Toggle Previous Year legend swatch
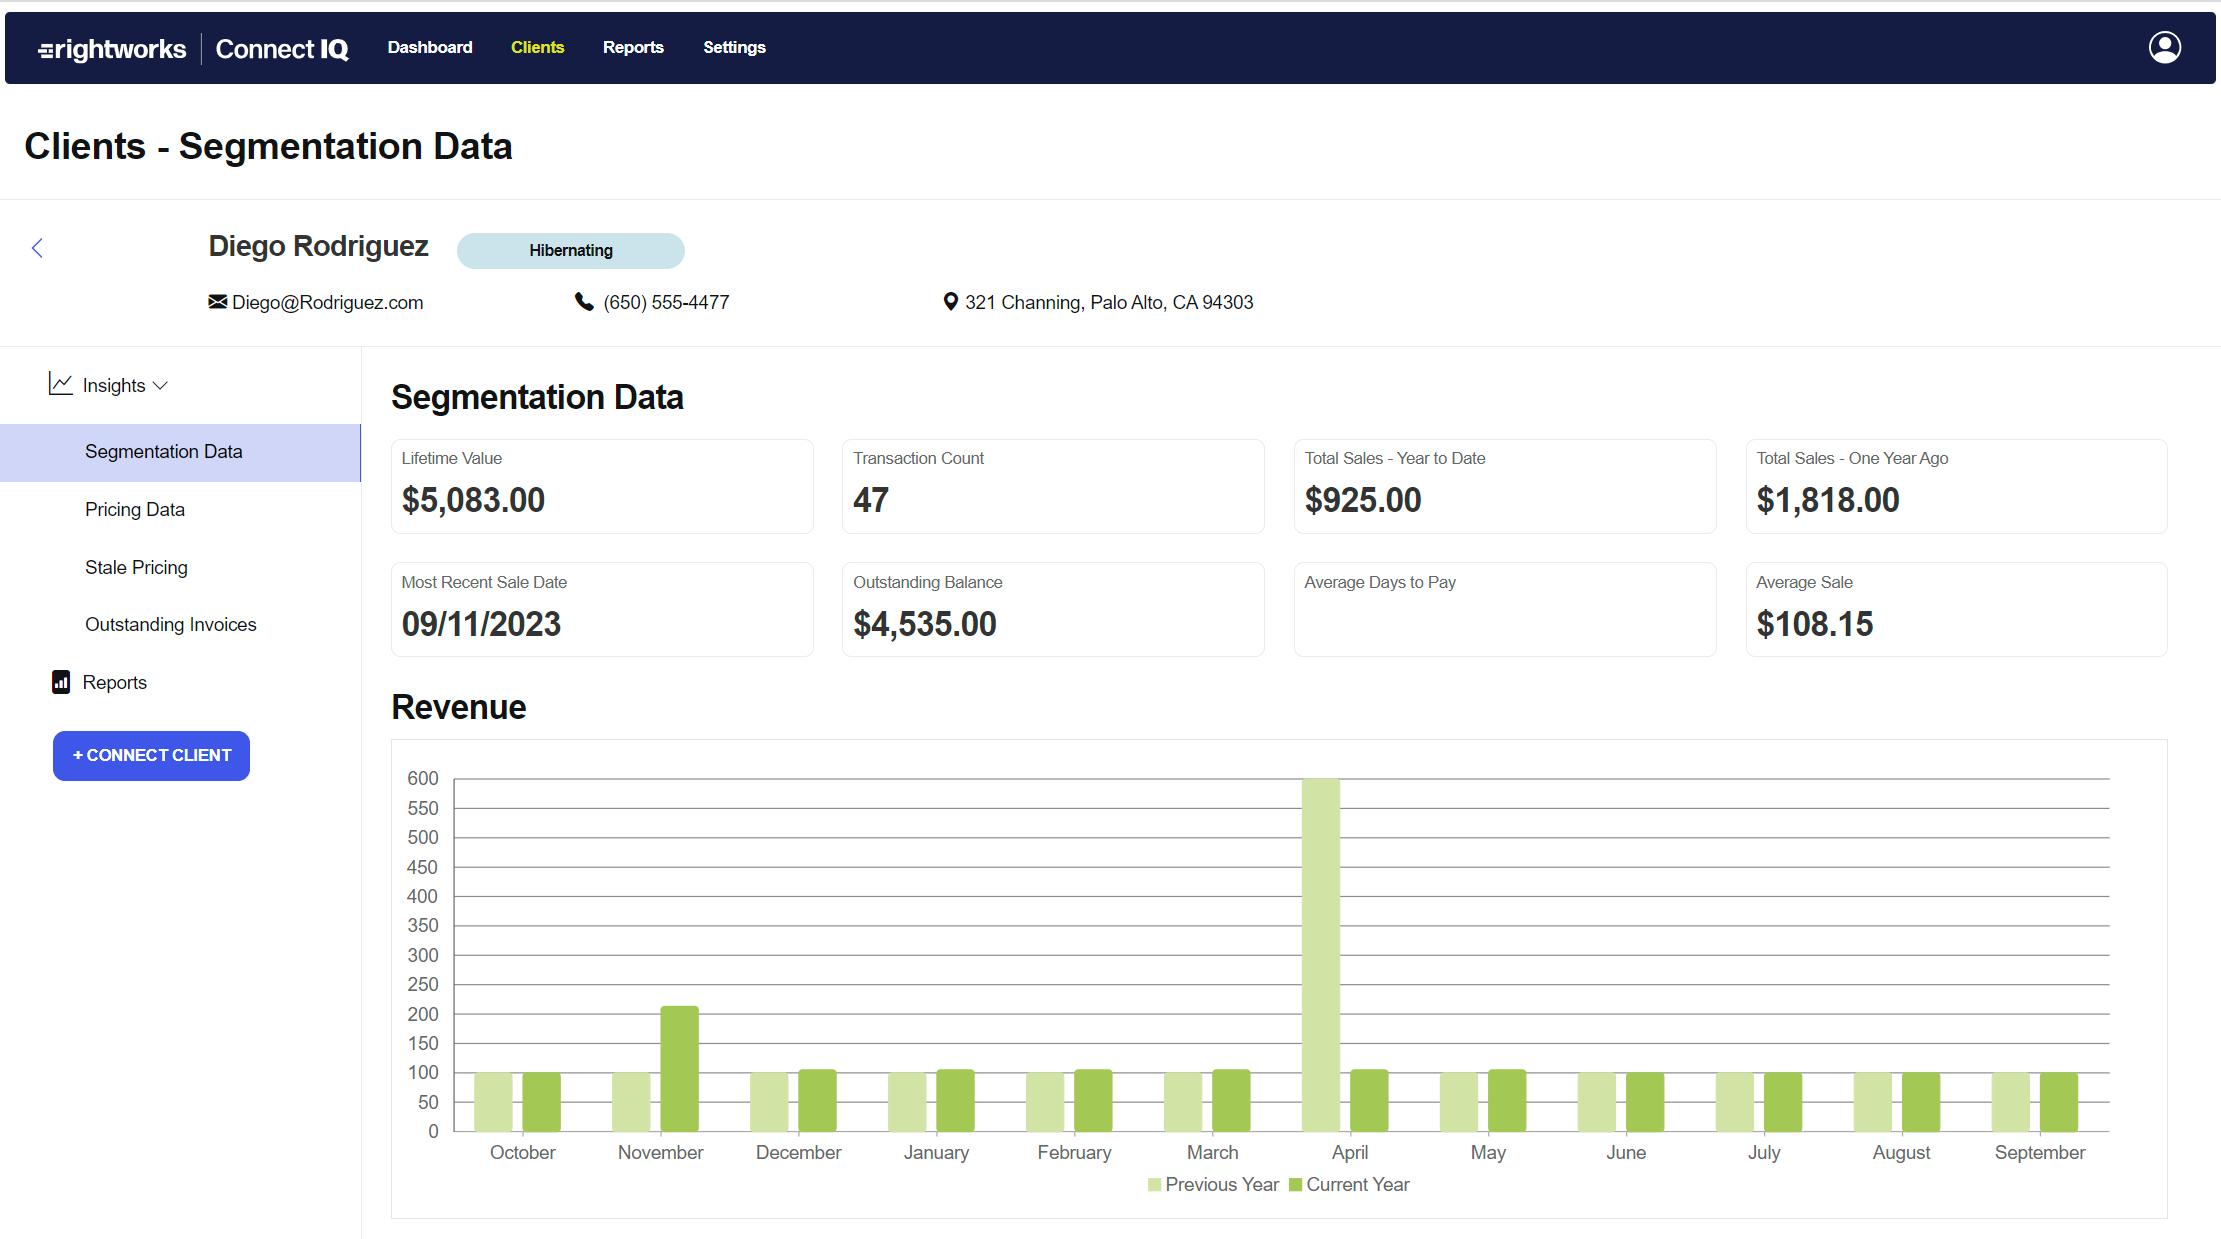 tap(1154, 1185)
